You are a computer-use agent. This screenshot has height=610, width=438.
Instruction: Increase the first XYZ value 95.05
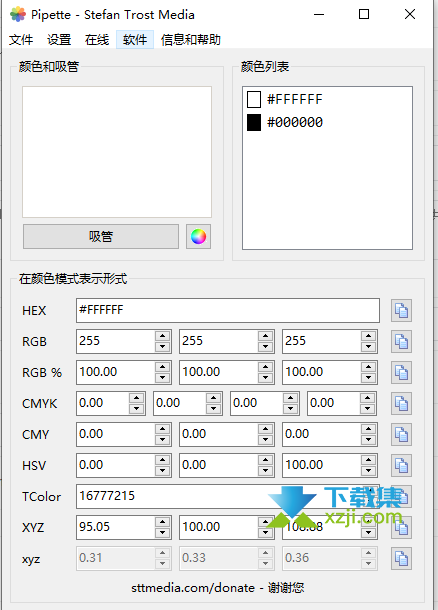click(x=162, y=522)
